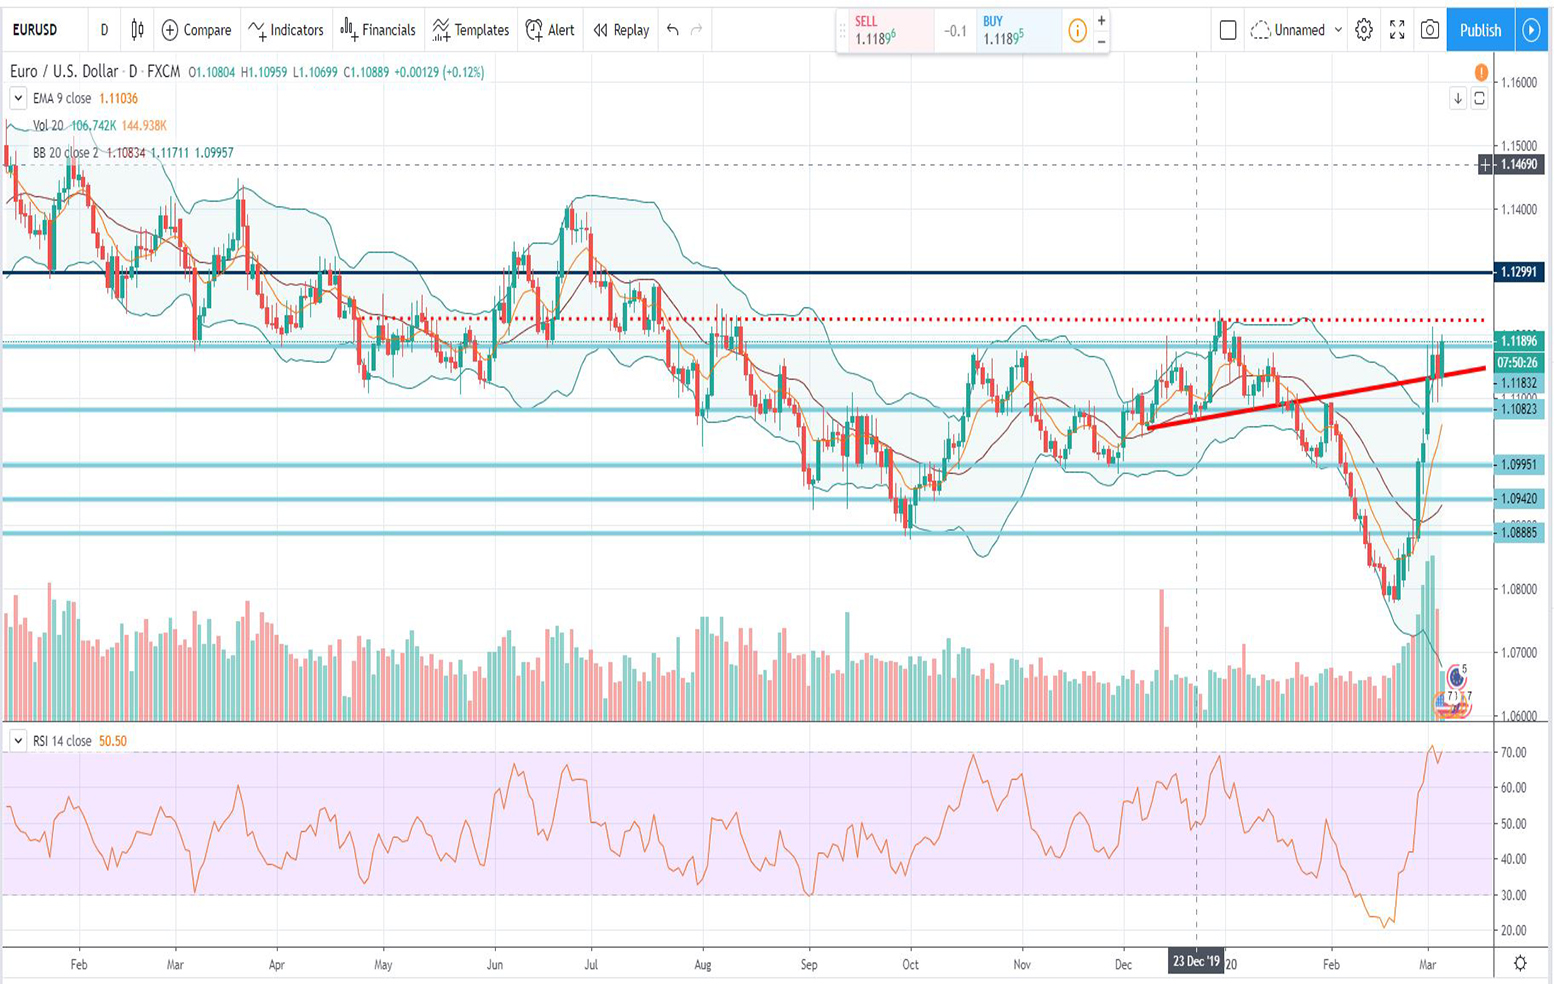The image size is (1554, 984).
Task: Click the orange info icon beside BUY
Action: pos(1077,31)
